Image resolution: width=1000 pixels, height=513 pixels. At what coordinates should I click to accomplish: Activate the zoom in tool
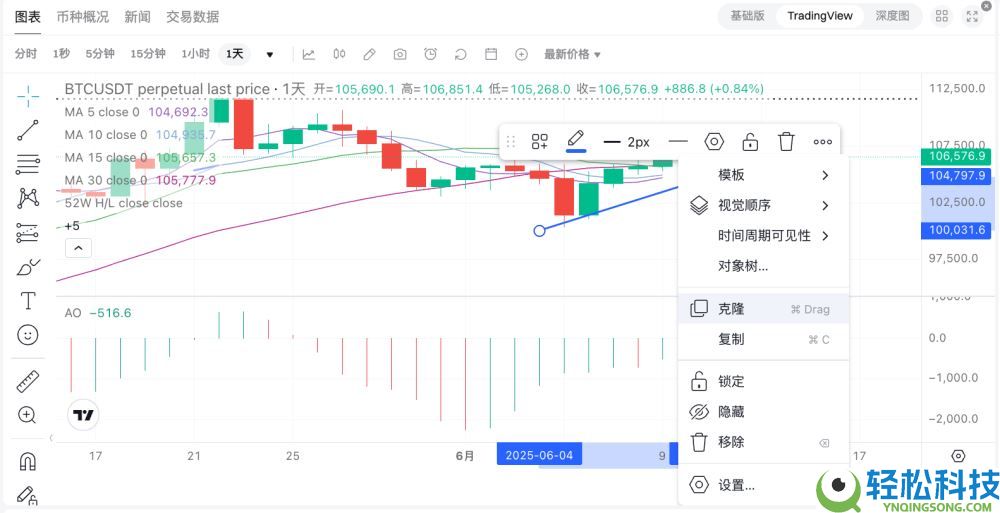coord(27,415)
